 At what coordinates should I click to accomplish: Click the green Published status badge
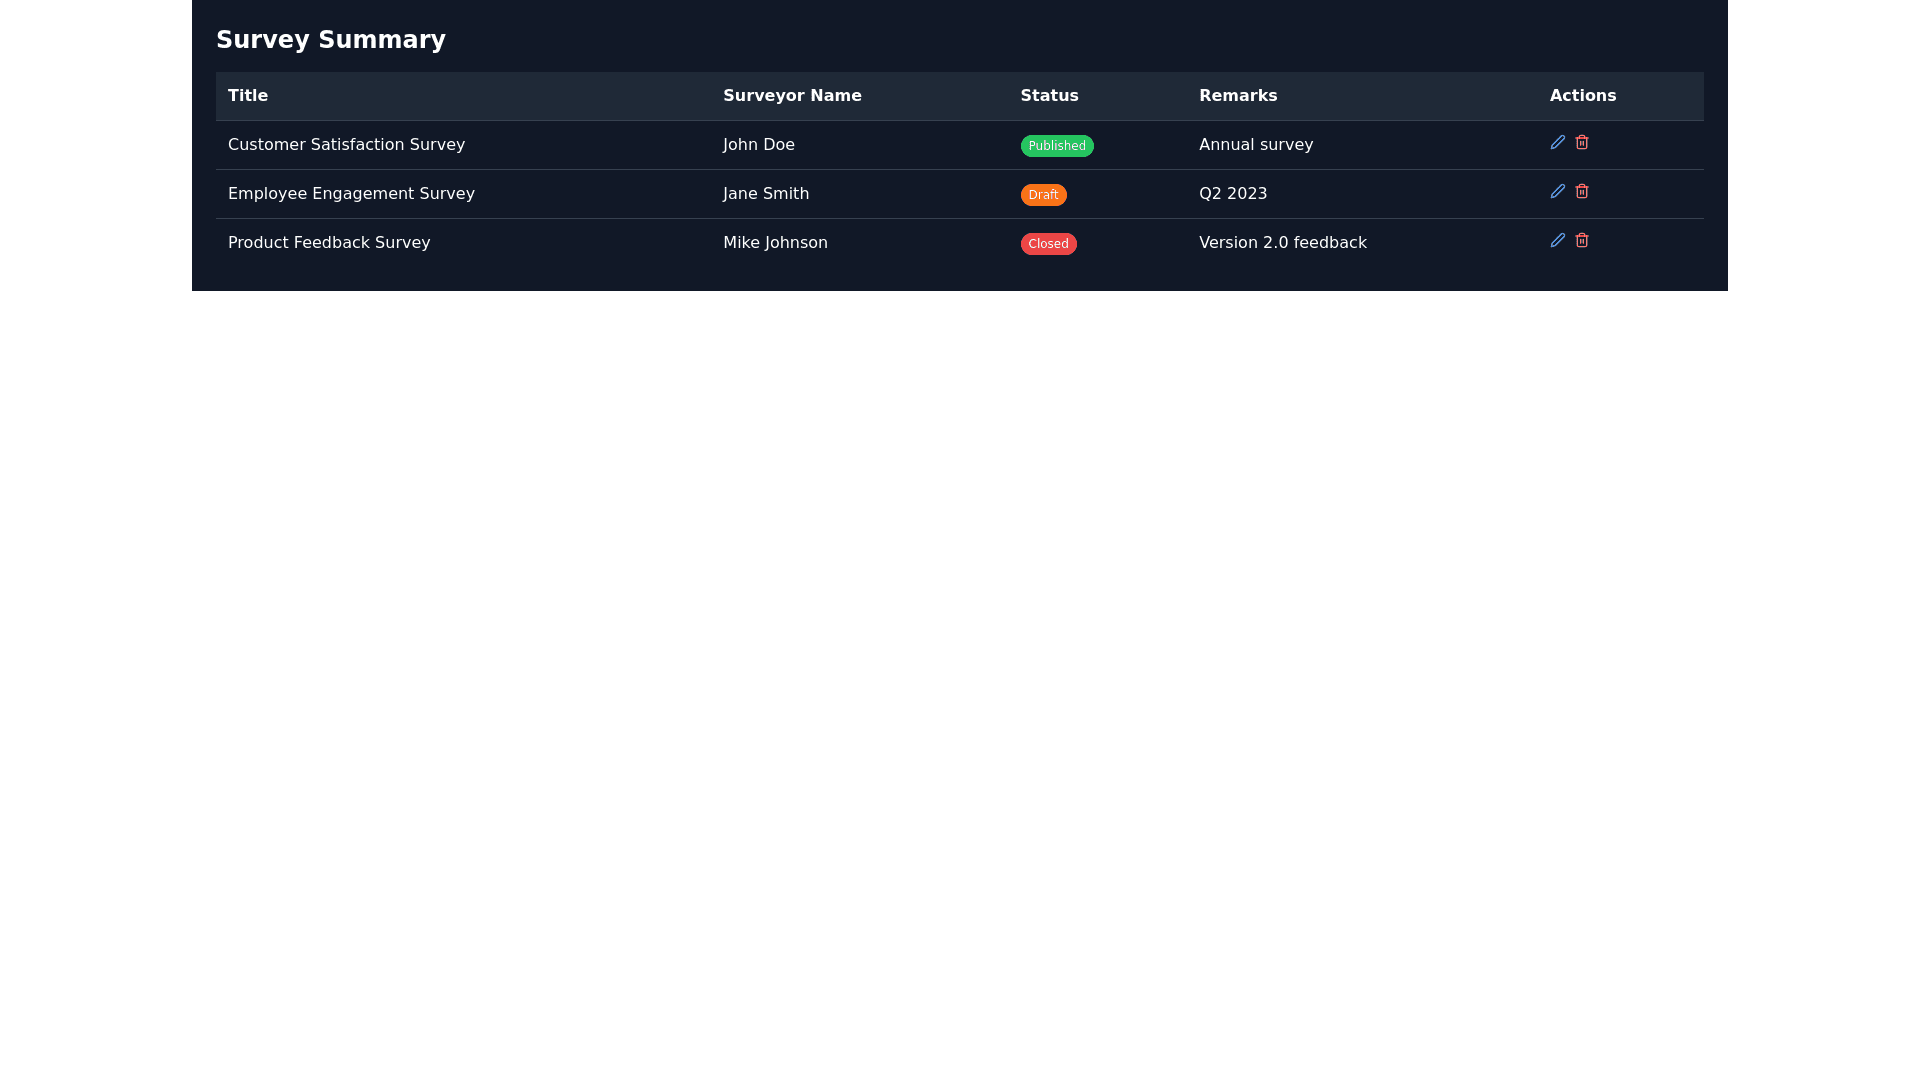click(1056, 146)
